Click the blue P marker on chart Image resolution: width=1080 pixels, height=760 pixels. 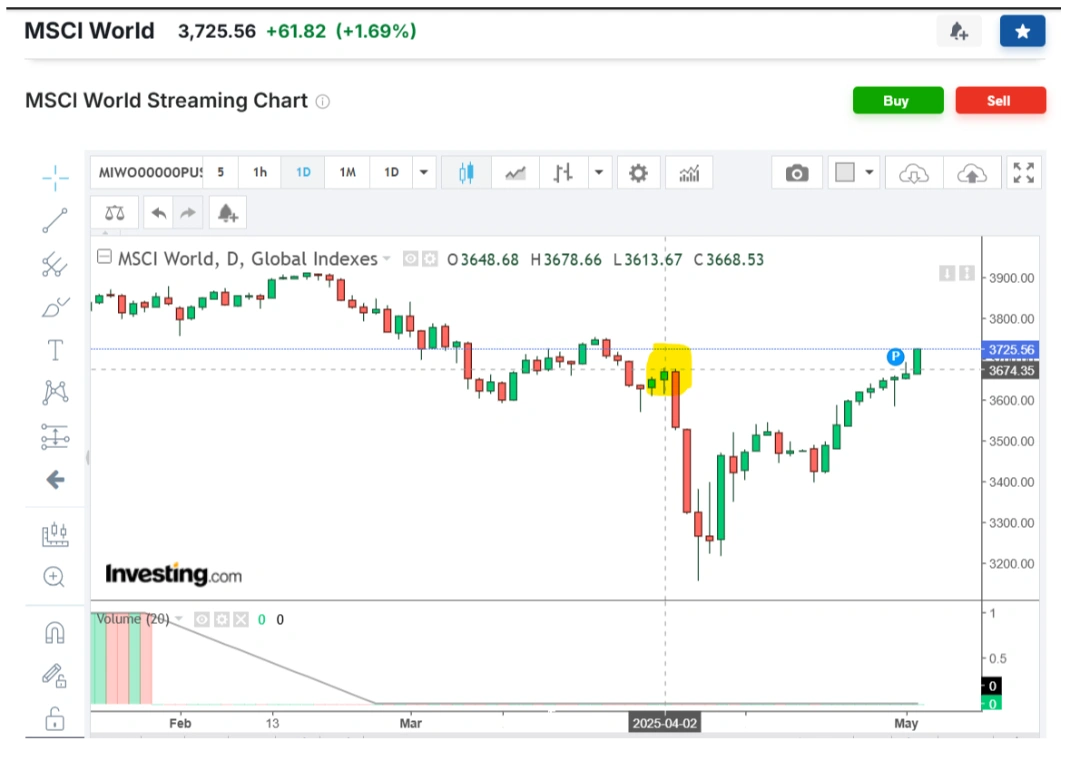point(895,357)
